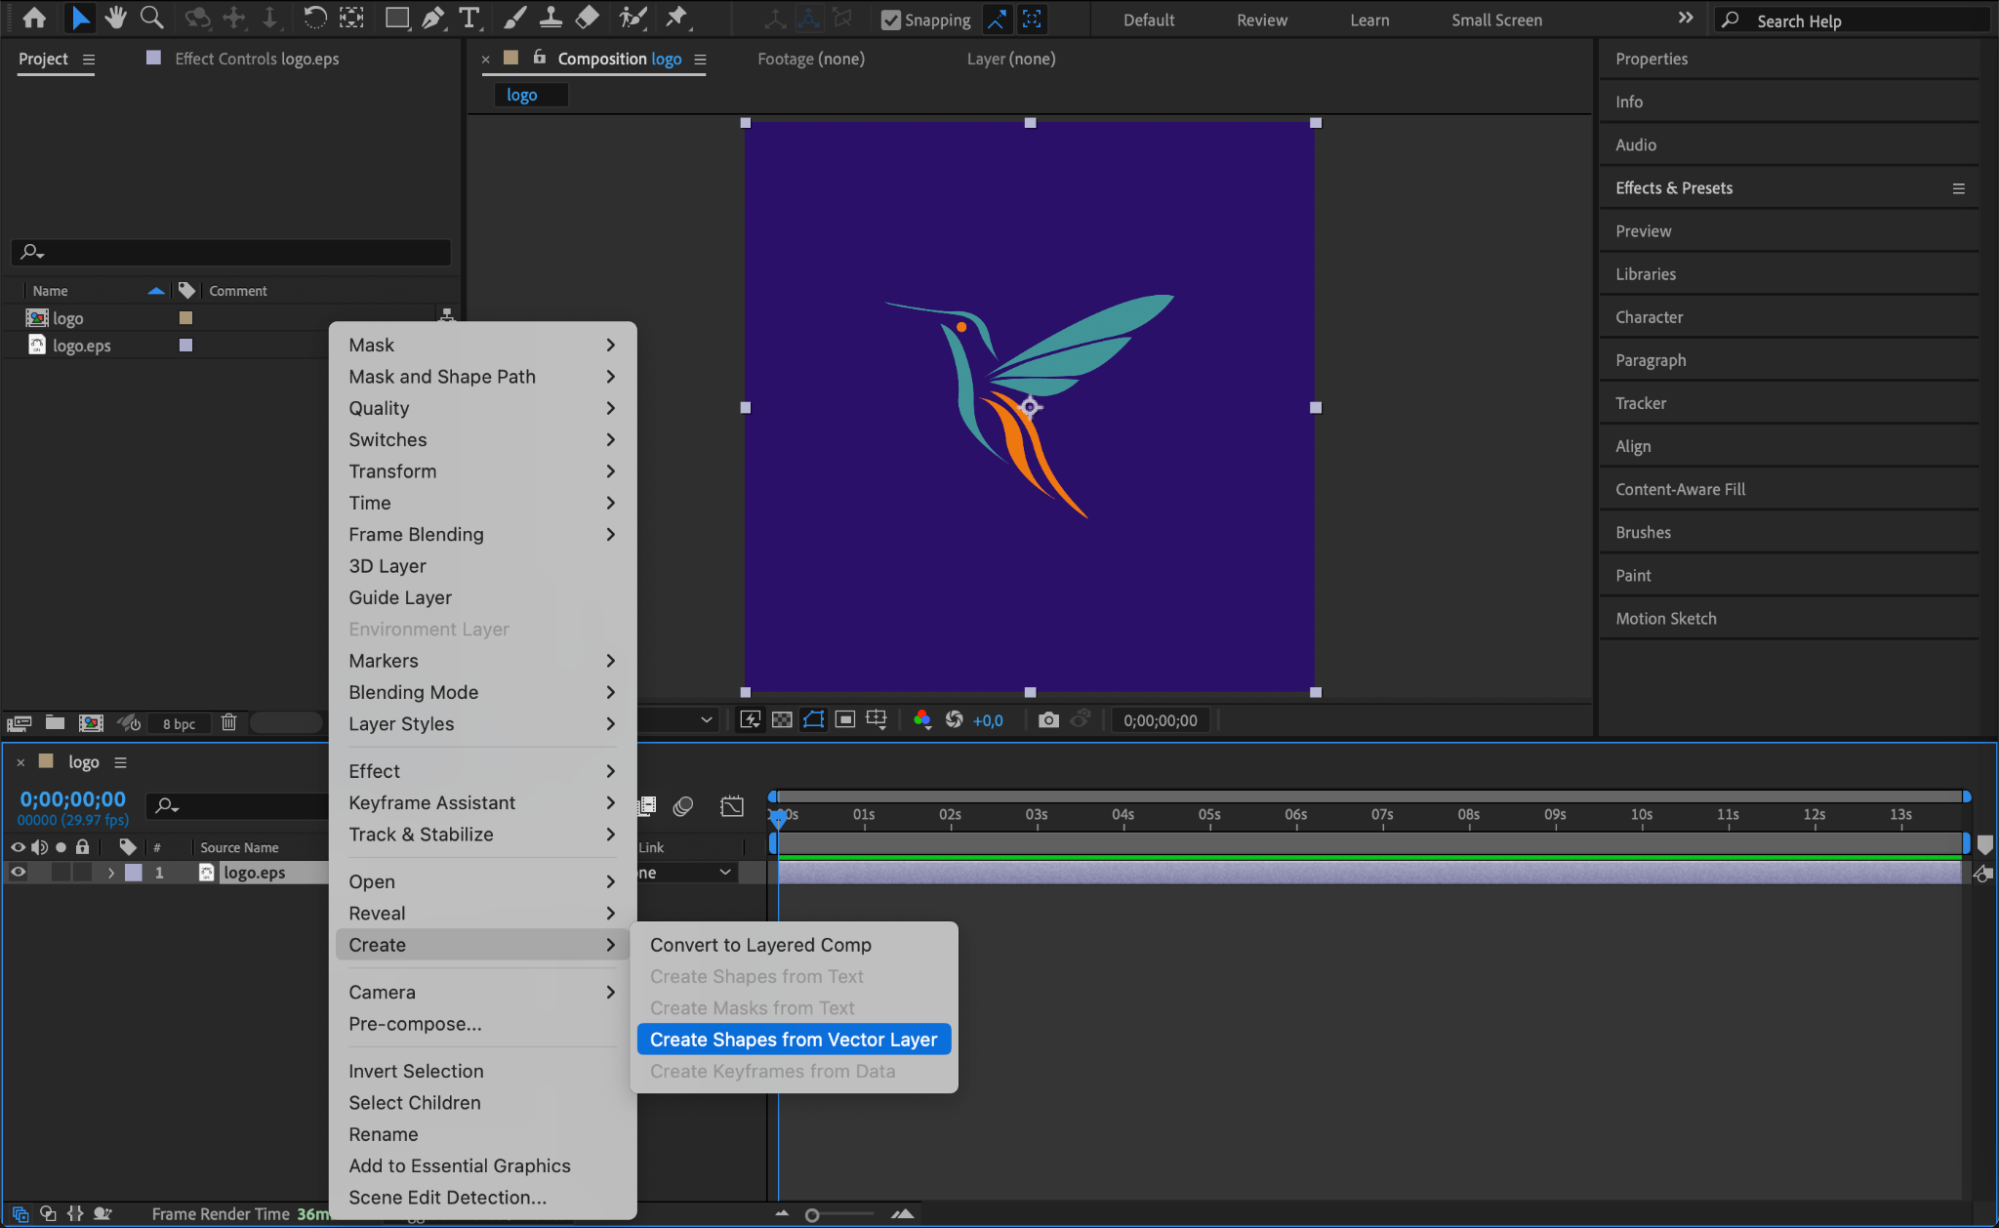
Task: Hide logo.eps layer with eye toggle
Action: coord(18,872)
